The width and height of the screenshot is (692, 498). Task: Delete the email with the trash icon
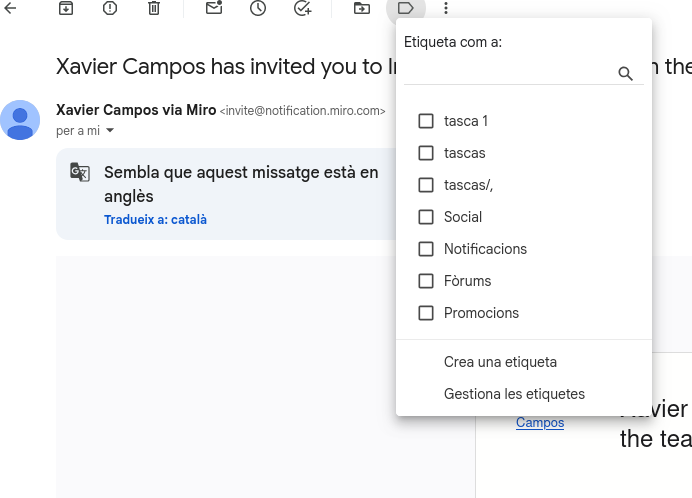click(153, 8)
